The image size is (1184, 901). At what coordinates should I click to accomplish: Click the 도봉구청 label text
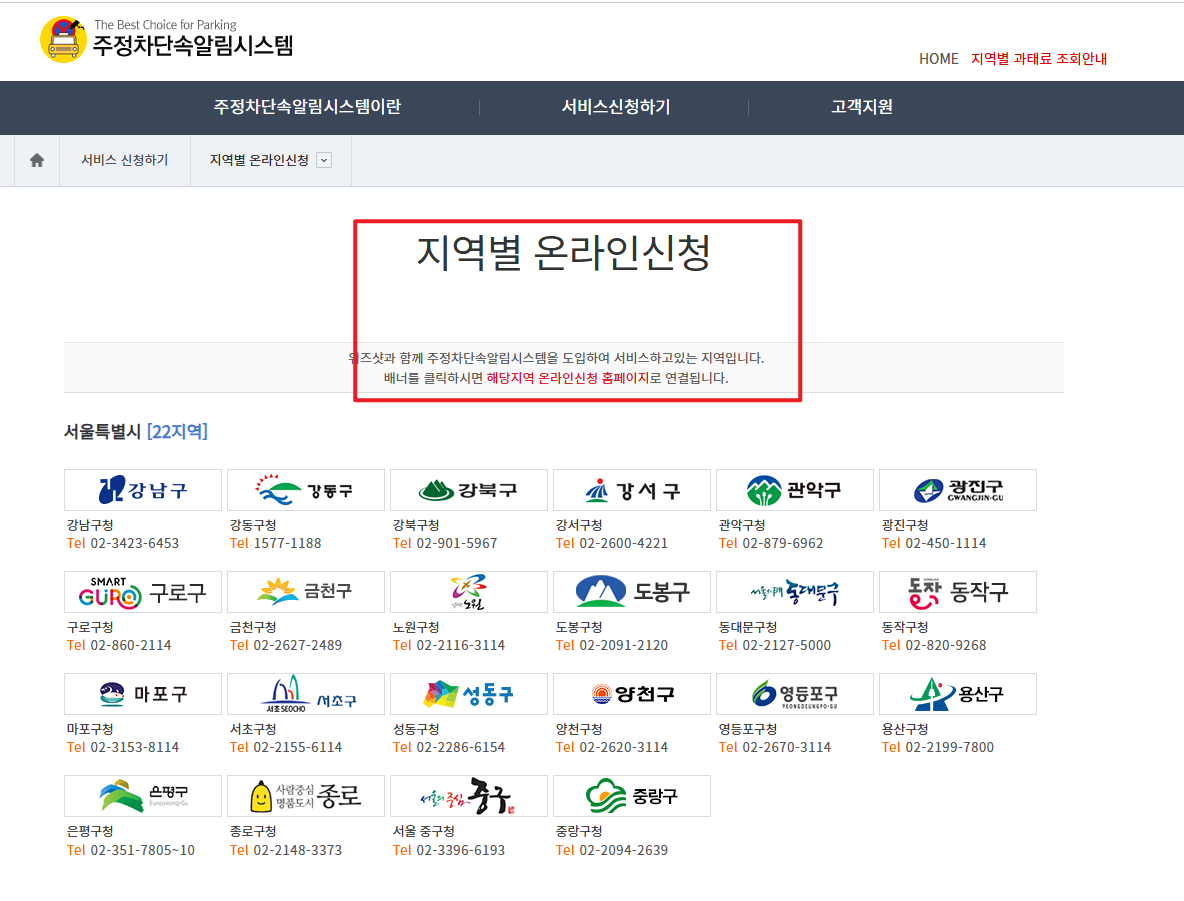(579, 627)
